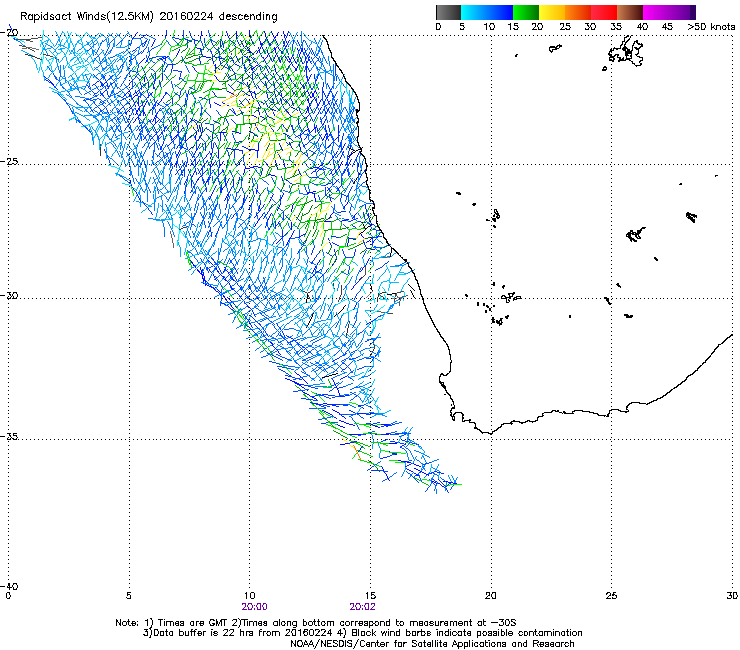This screenshot has height=650, width=740.
Task: Click the longitude 20 axis label
Action: click(491, 596)
